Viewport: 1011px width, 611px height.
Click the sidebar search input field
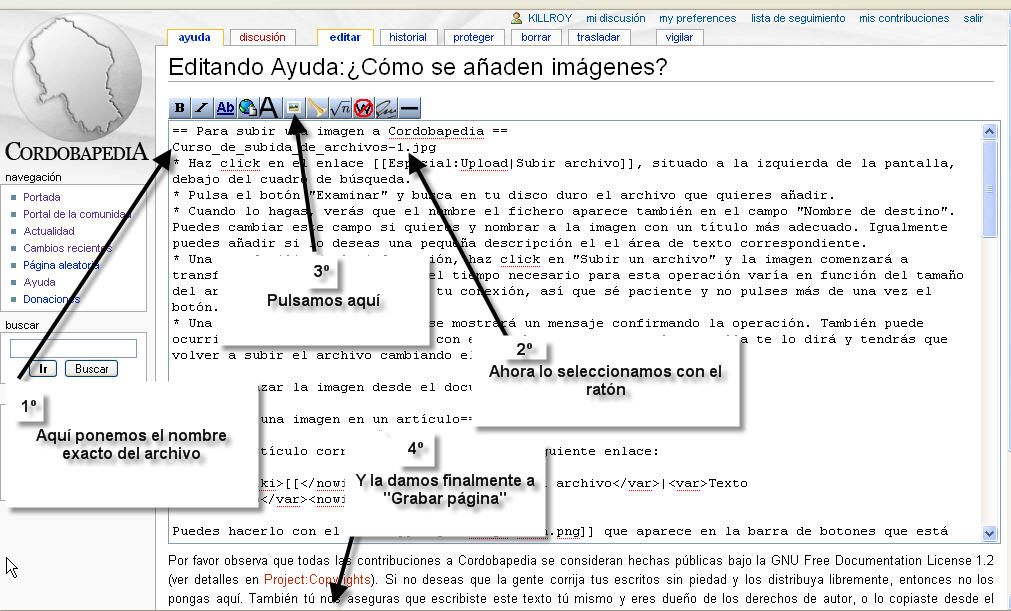click(74, 349)
